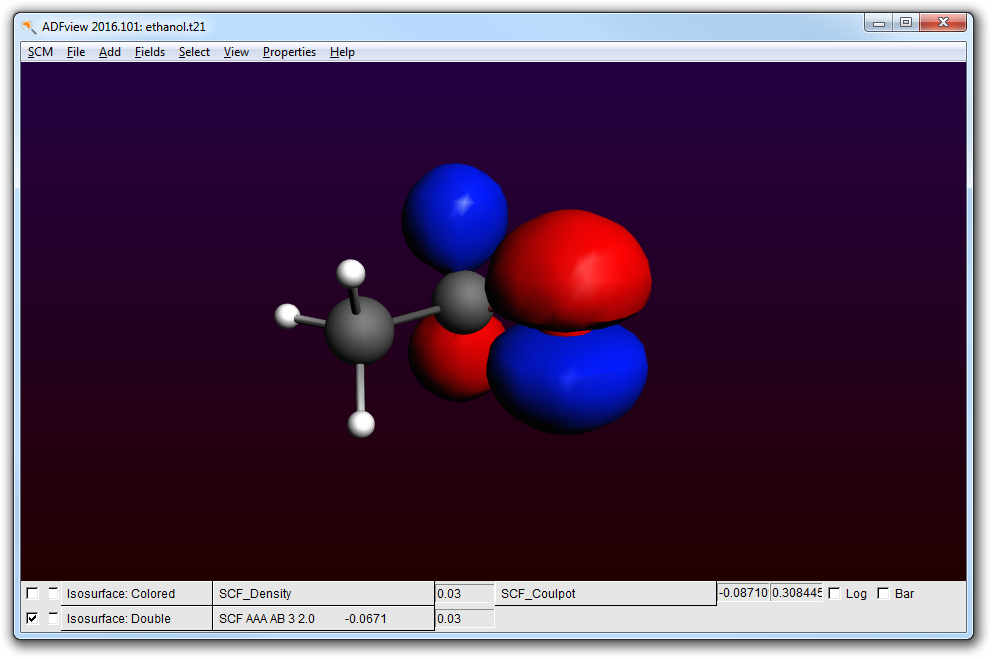Image resolution: width=992 pixels, height=659 pixels.
Task: Close the ADFview window
Action: click(x=943, y=23)
